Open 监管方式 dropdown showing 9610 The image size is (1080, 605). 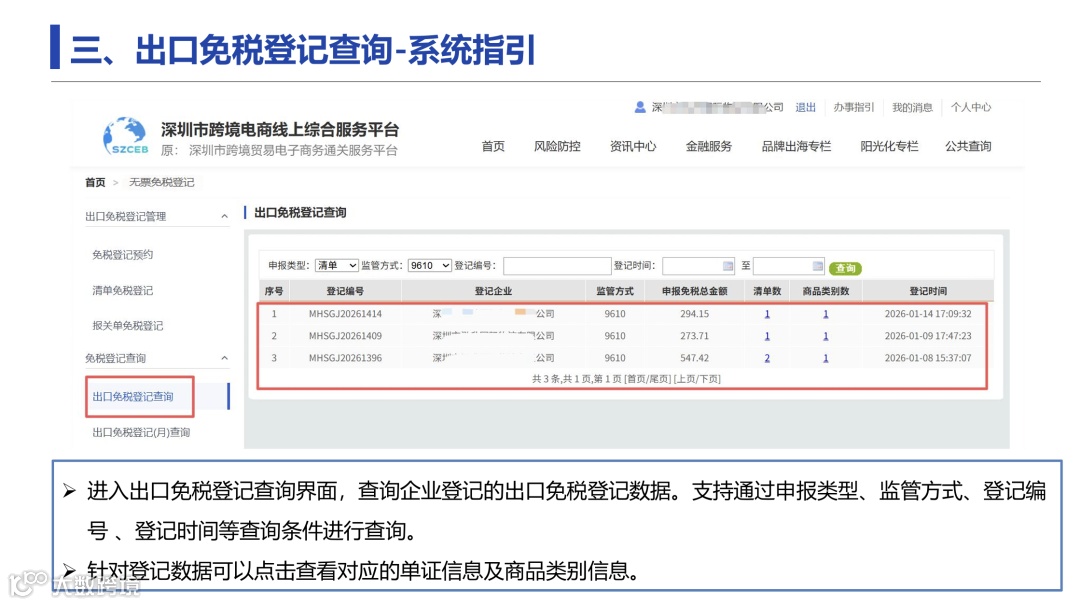[x=430, y=265]
